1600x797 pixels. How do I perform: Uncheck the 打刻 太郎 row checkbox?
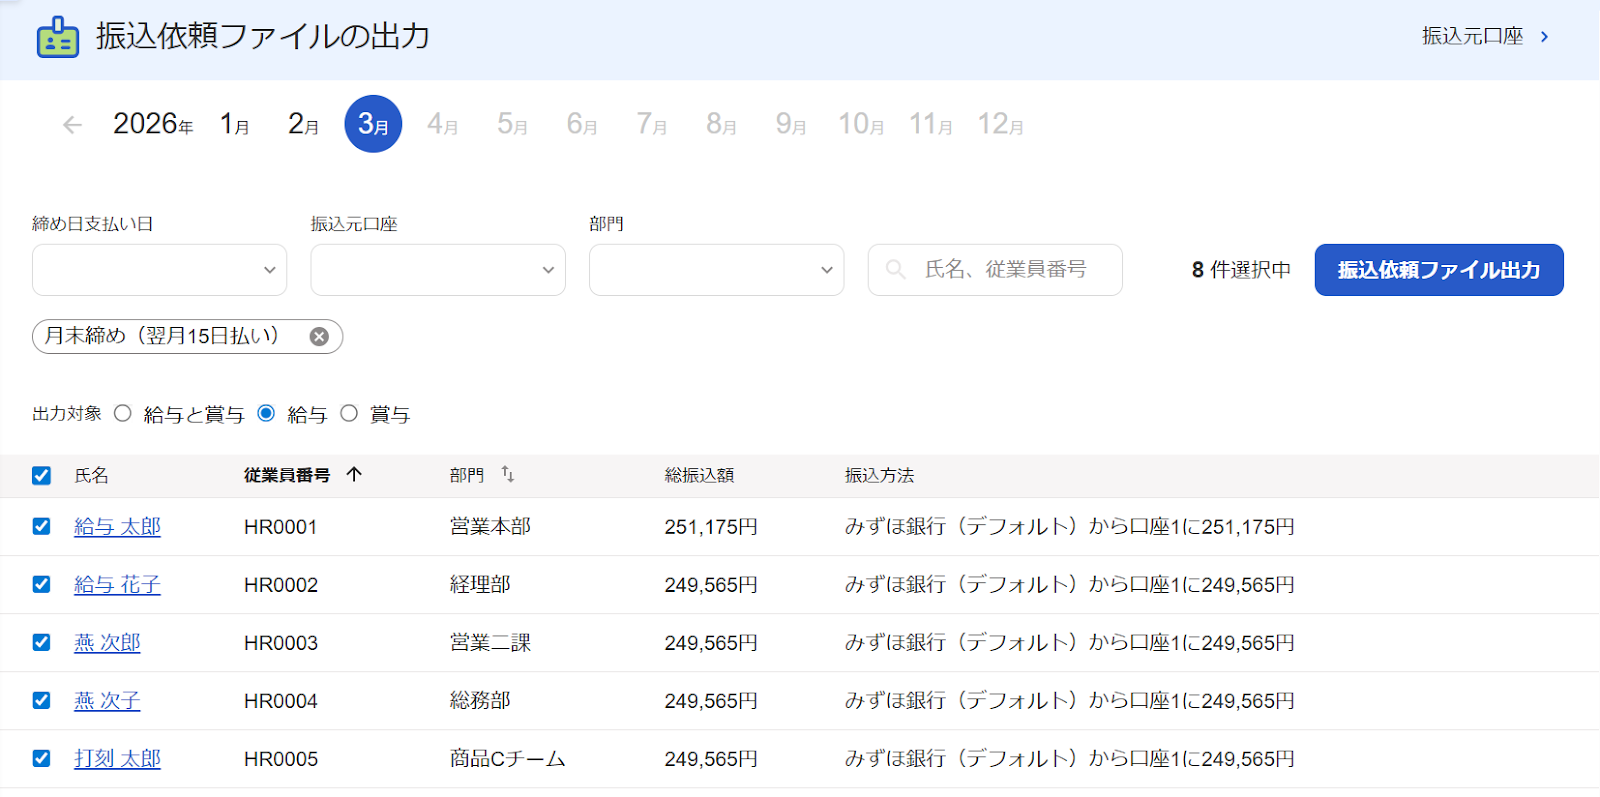41,758
